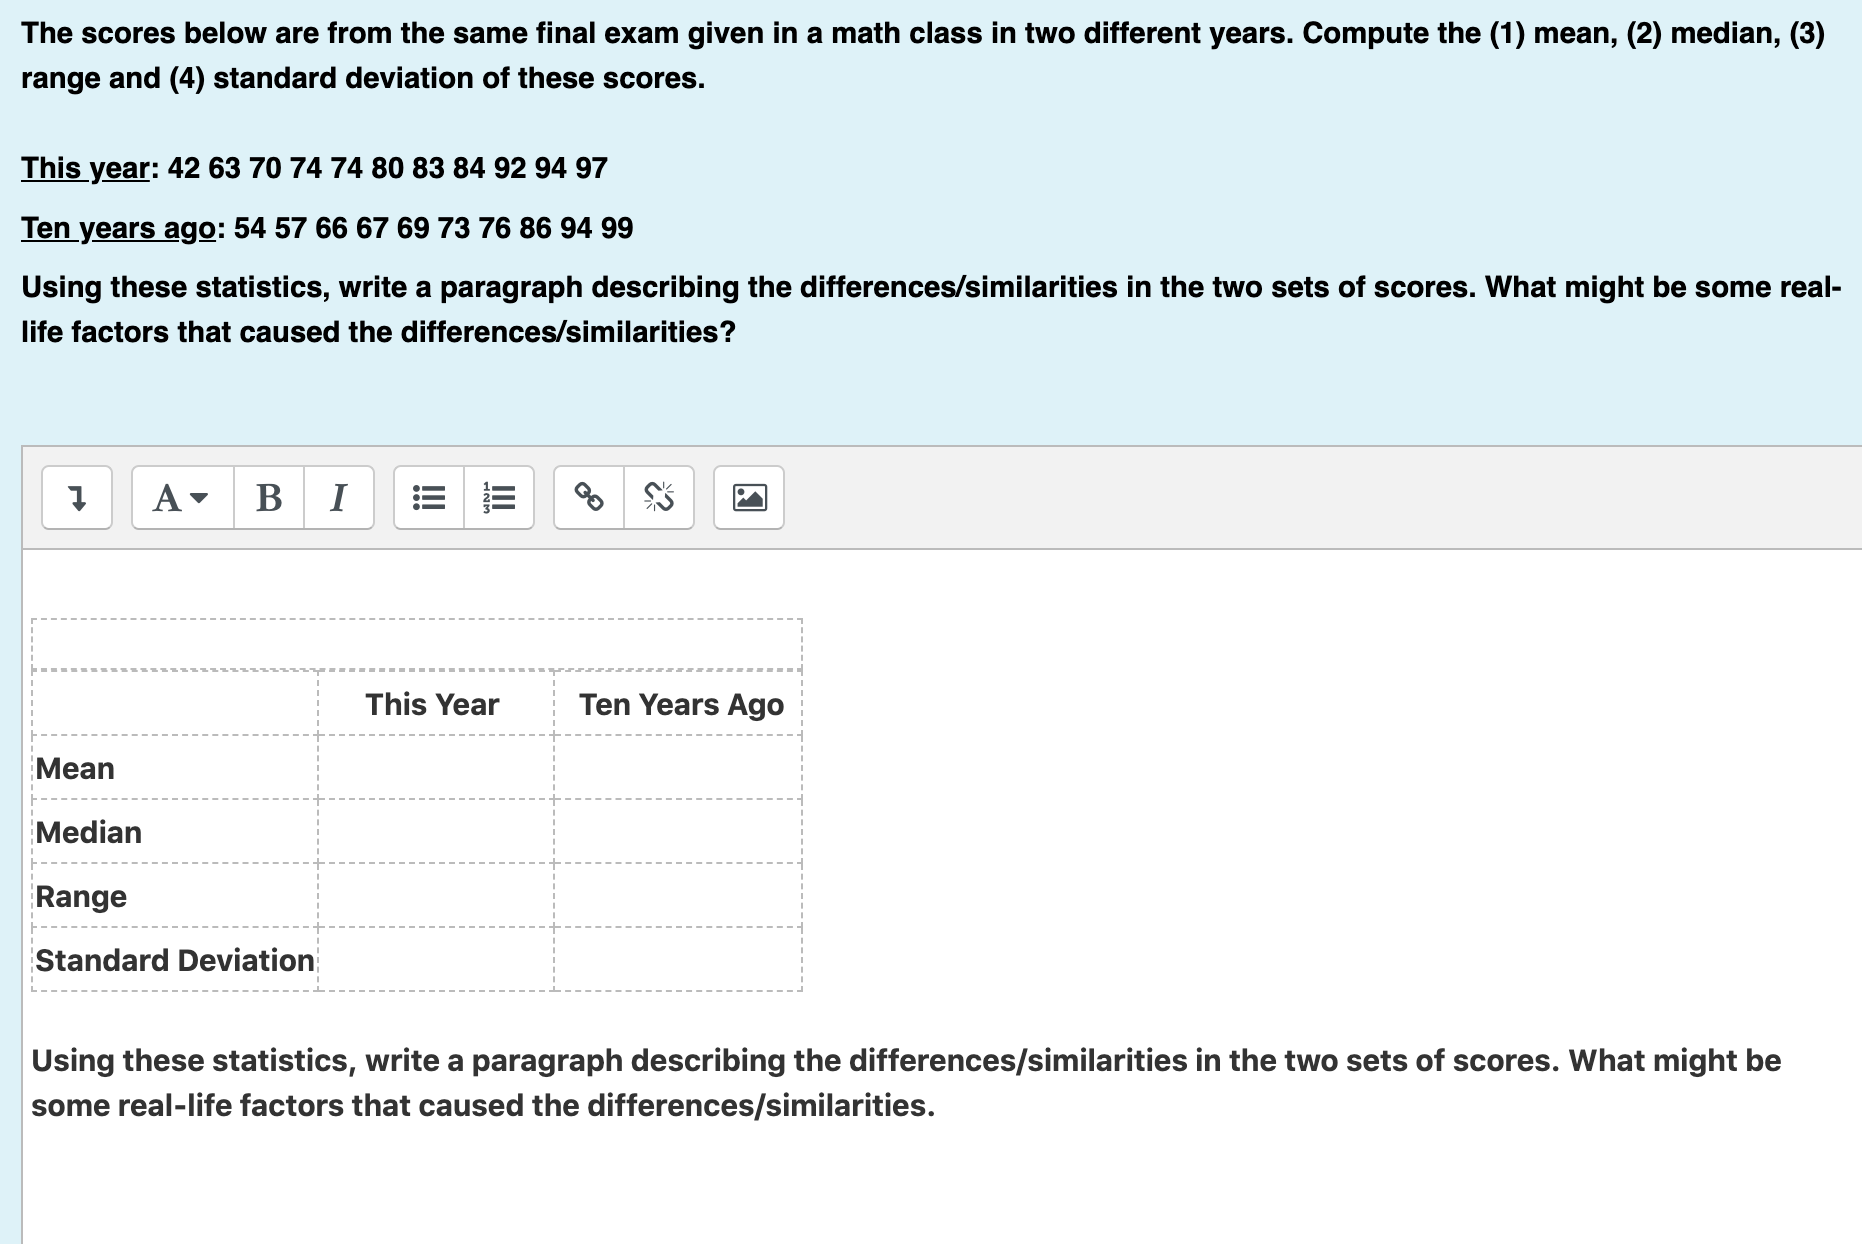This screenshot has width=1862, height=1244.
Task: Select Standard Deviation cell under This Year
Action: click(436, 960)
